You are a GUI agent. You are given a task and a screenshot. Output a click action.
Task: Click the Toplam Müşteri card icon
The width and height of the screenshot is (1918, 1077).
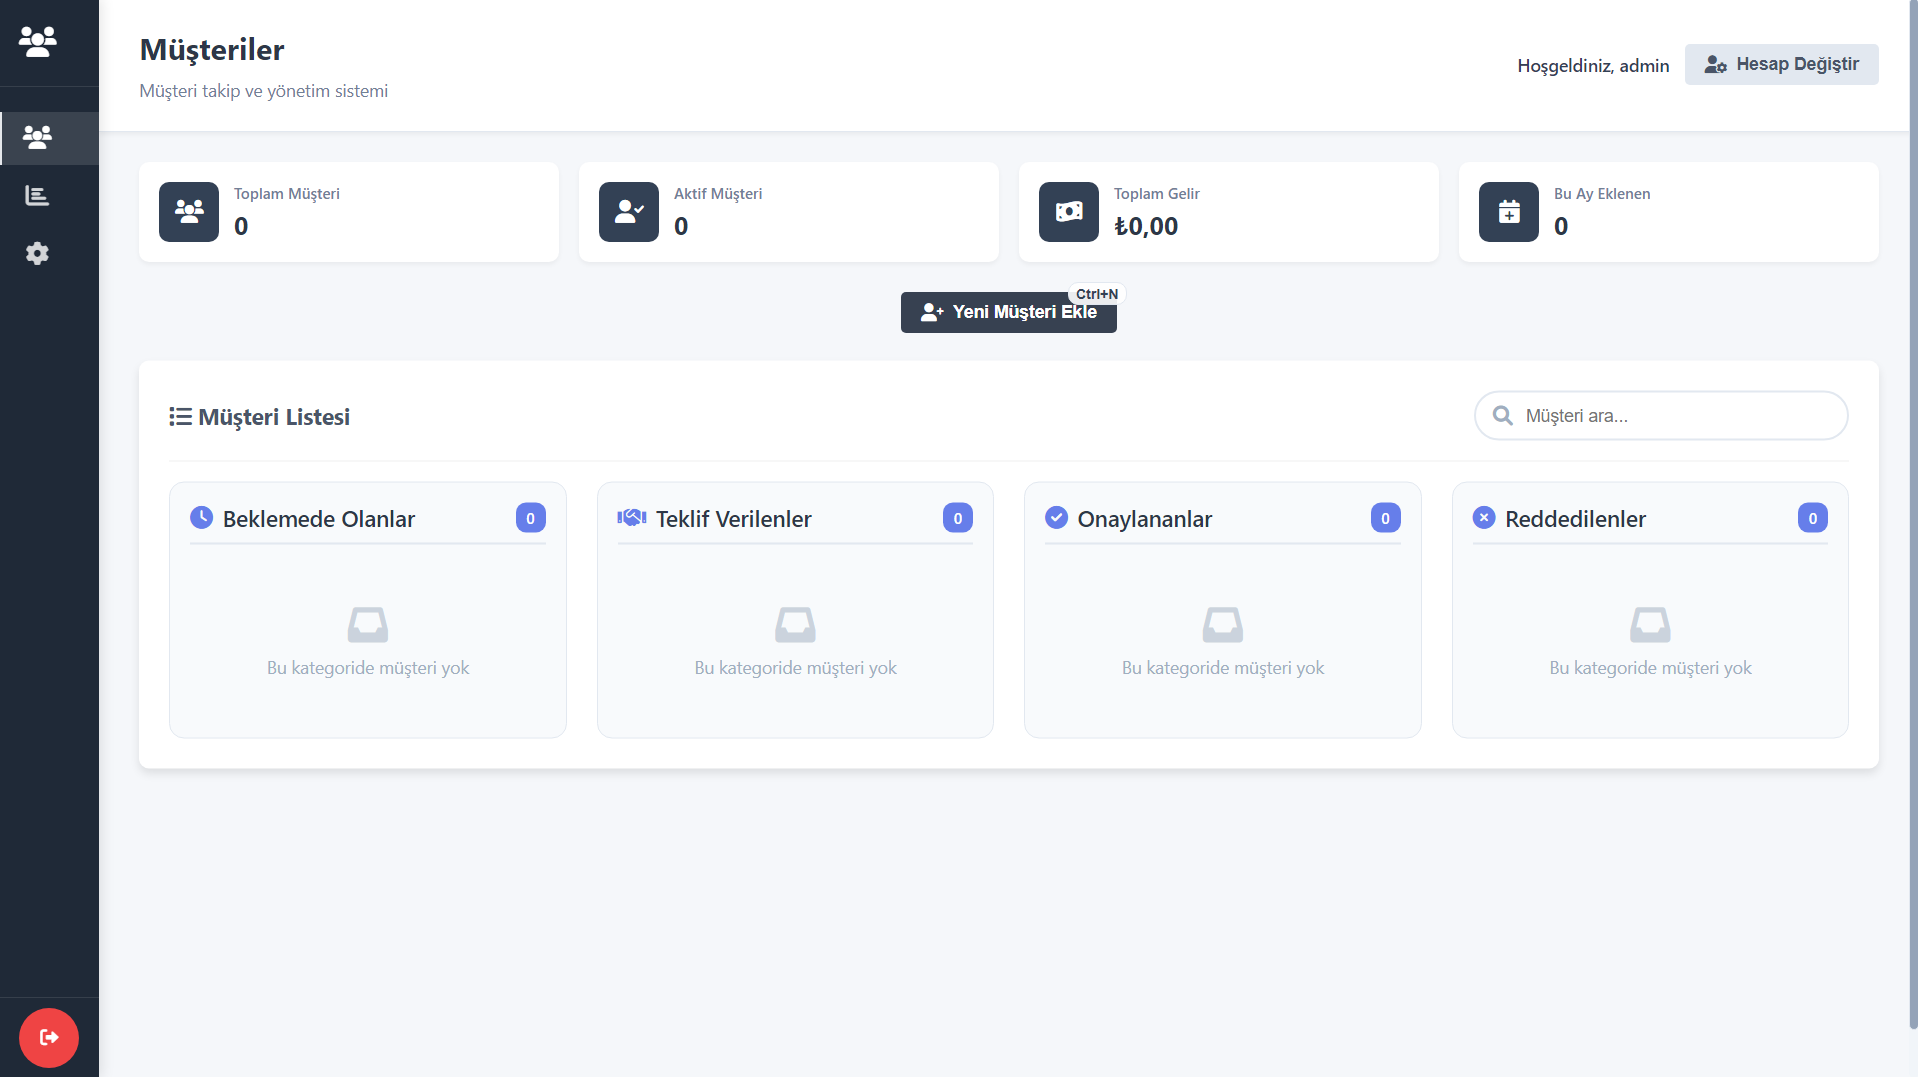point(189,211)
